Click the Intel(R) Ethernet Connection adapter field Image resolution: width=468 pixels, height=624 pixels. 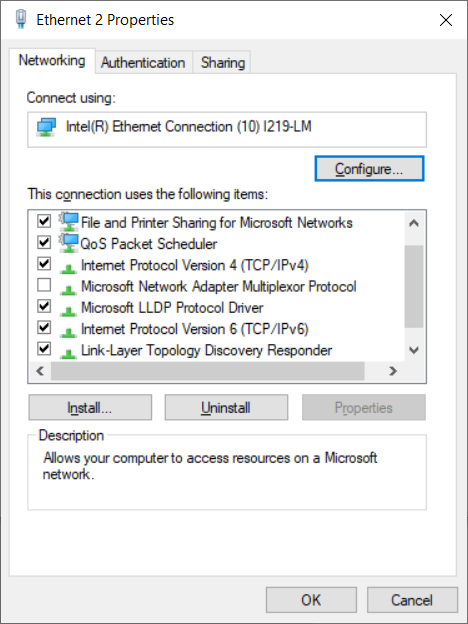pos(227,129)
